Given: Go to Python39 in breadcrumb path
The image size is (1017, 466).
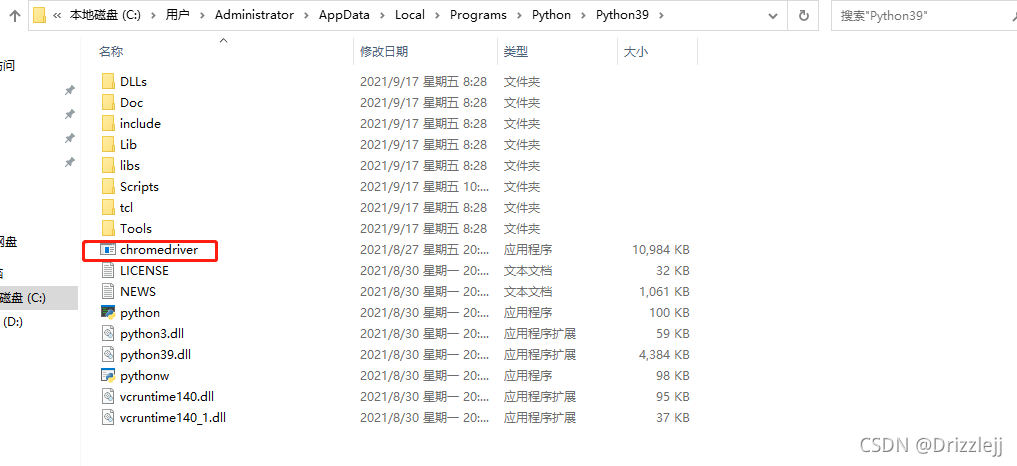Looking at the screenshot, I should tap(622, 15).
